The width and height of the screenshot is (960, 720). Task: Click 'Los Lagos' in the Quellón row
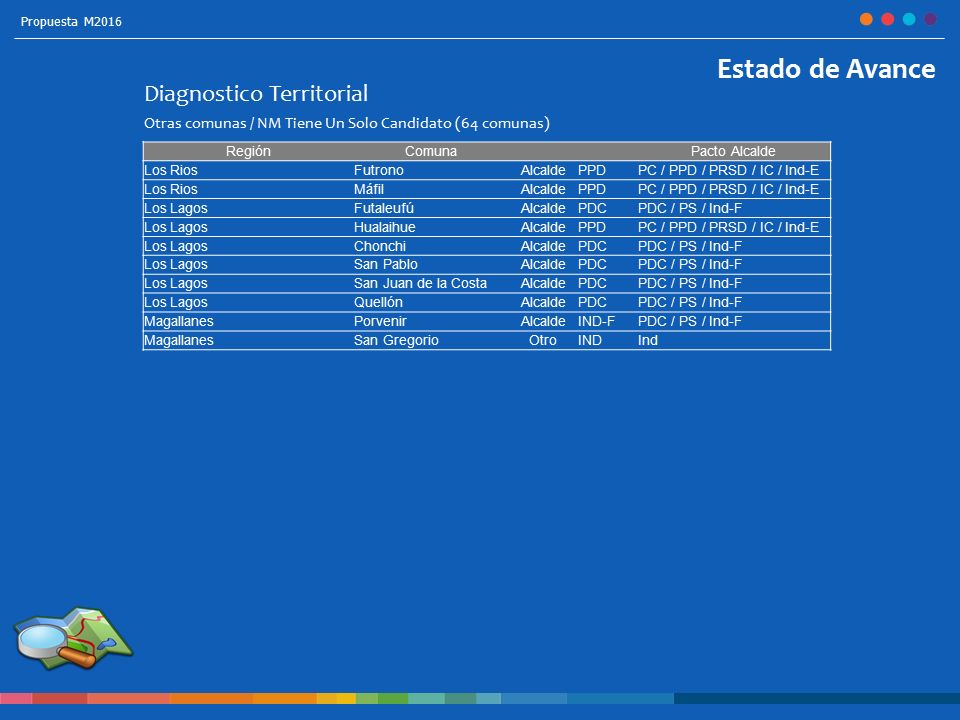[x=175, y=302]
